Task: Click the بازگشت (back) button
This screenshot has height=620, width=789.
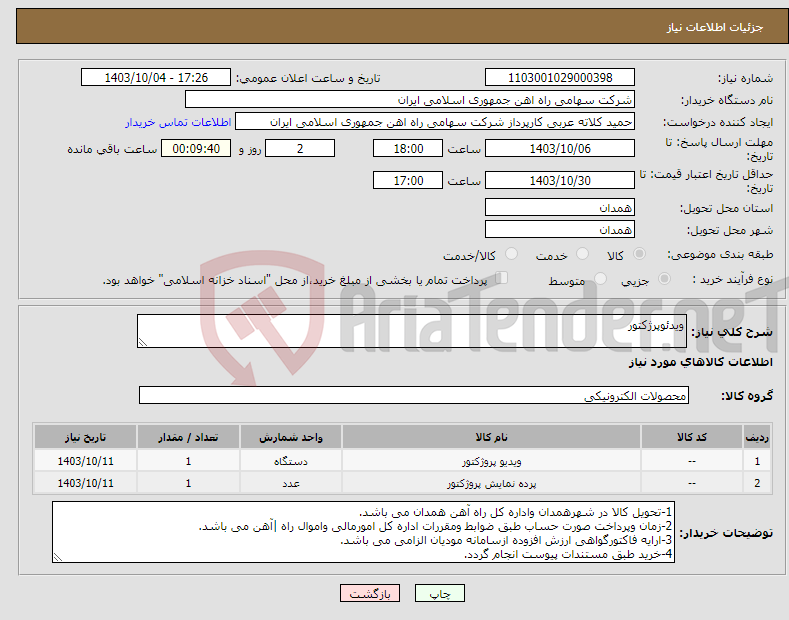Action: point(370,594)
